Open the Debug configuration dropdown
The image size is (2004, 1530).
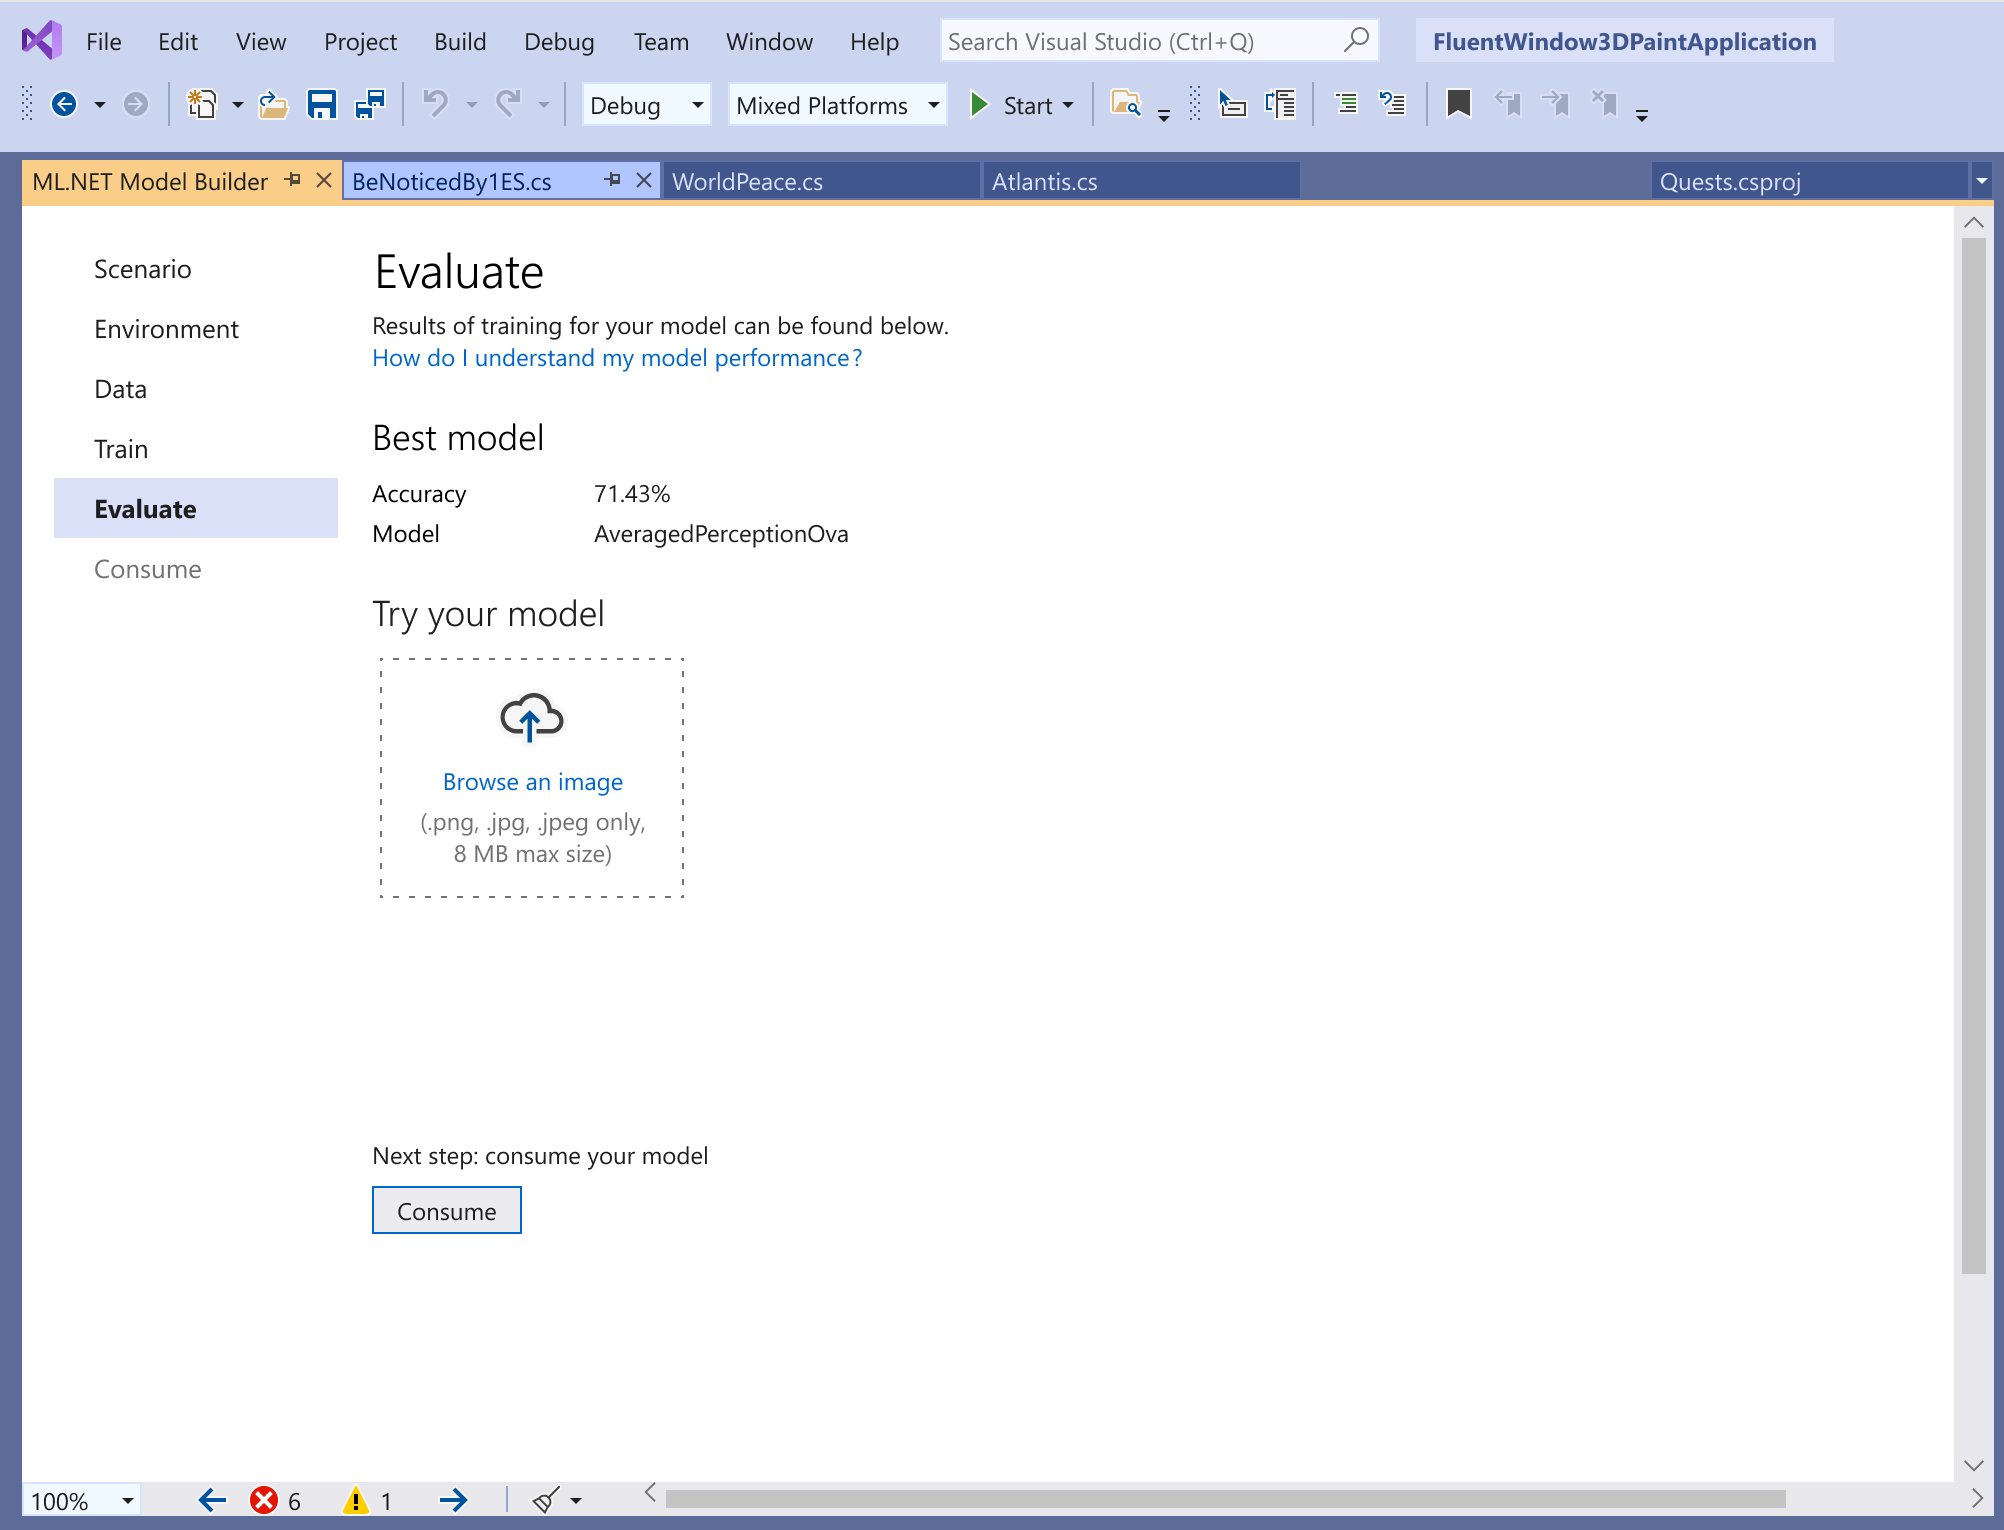645,104
